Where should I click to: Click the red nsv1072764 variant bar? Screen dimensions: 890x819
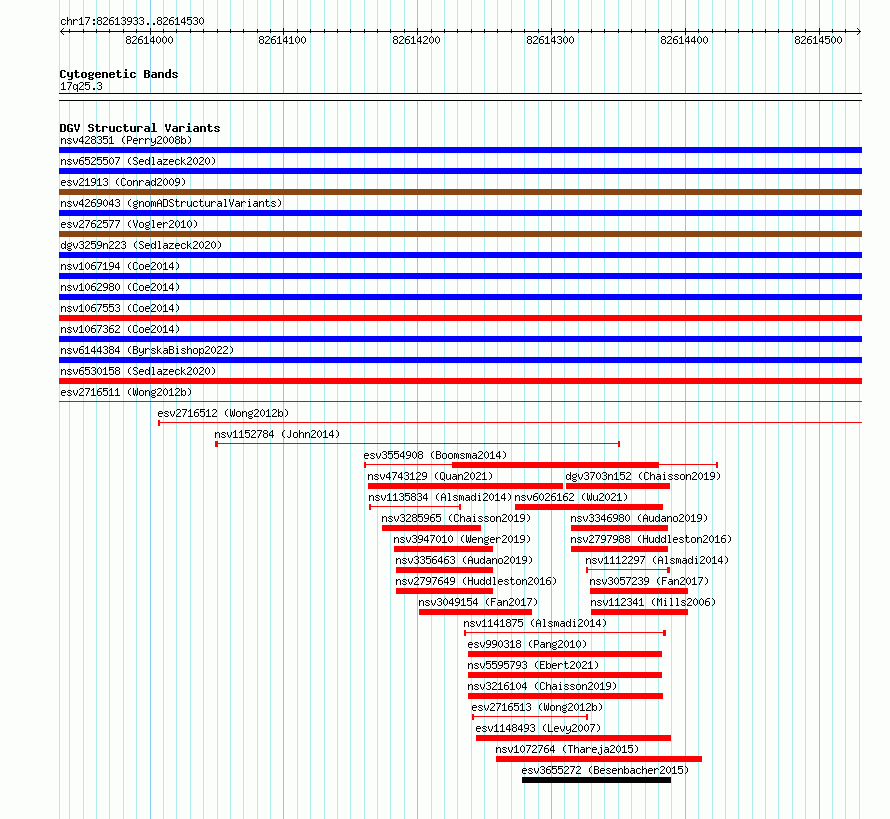point(599,759)
